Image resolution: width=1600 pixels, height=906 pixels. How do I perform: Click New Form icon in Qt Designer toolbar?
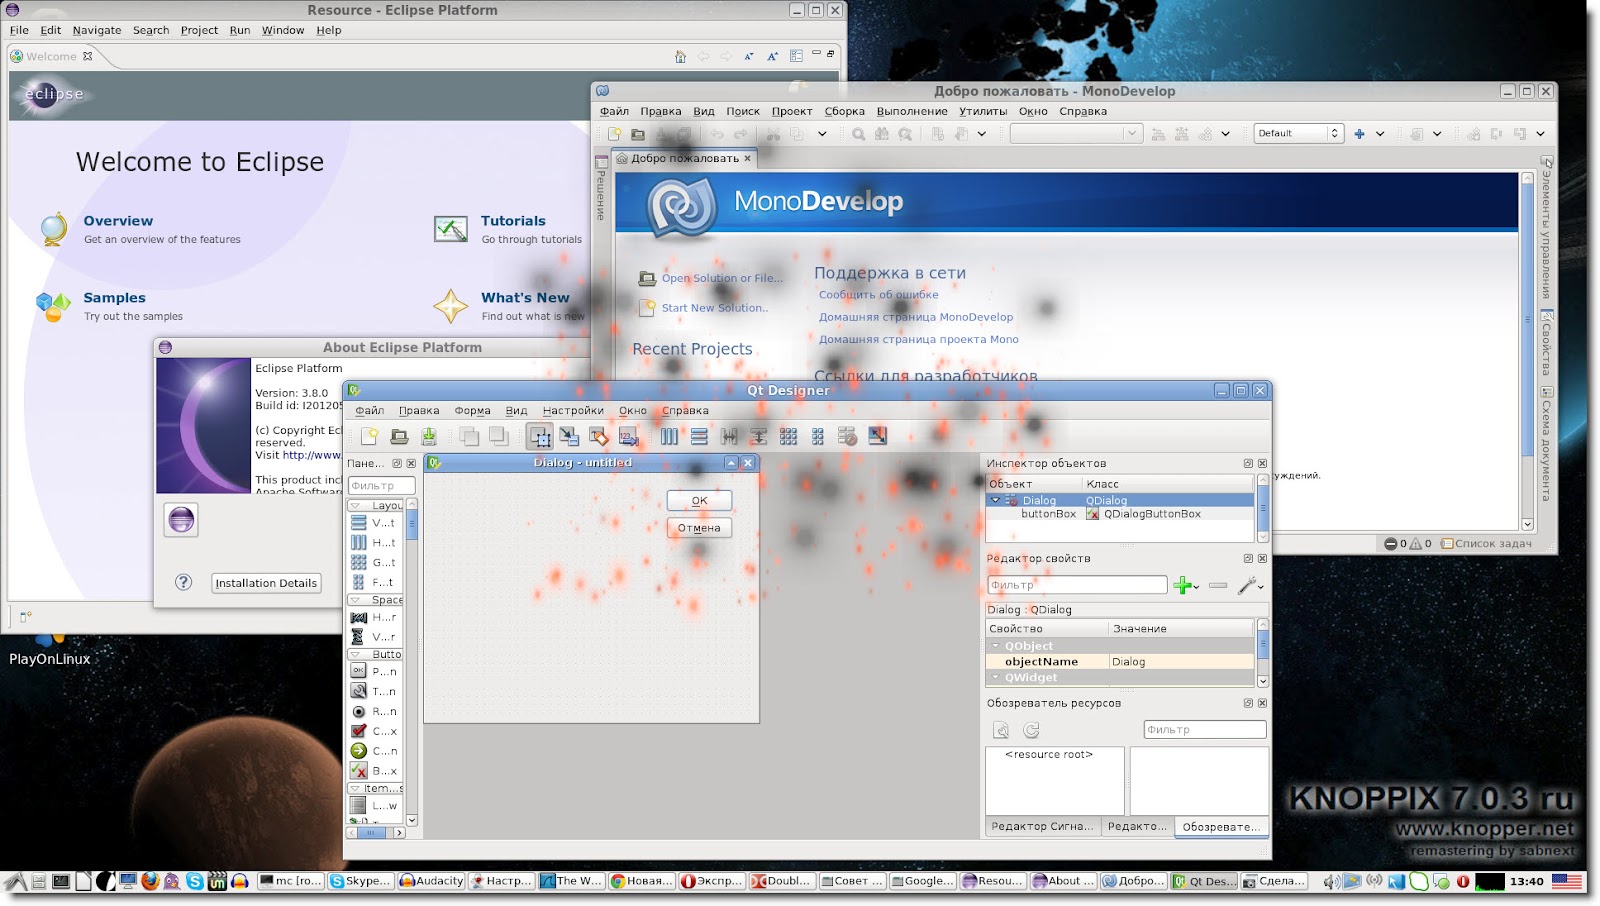point(370,436)
